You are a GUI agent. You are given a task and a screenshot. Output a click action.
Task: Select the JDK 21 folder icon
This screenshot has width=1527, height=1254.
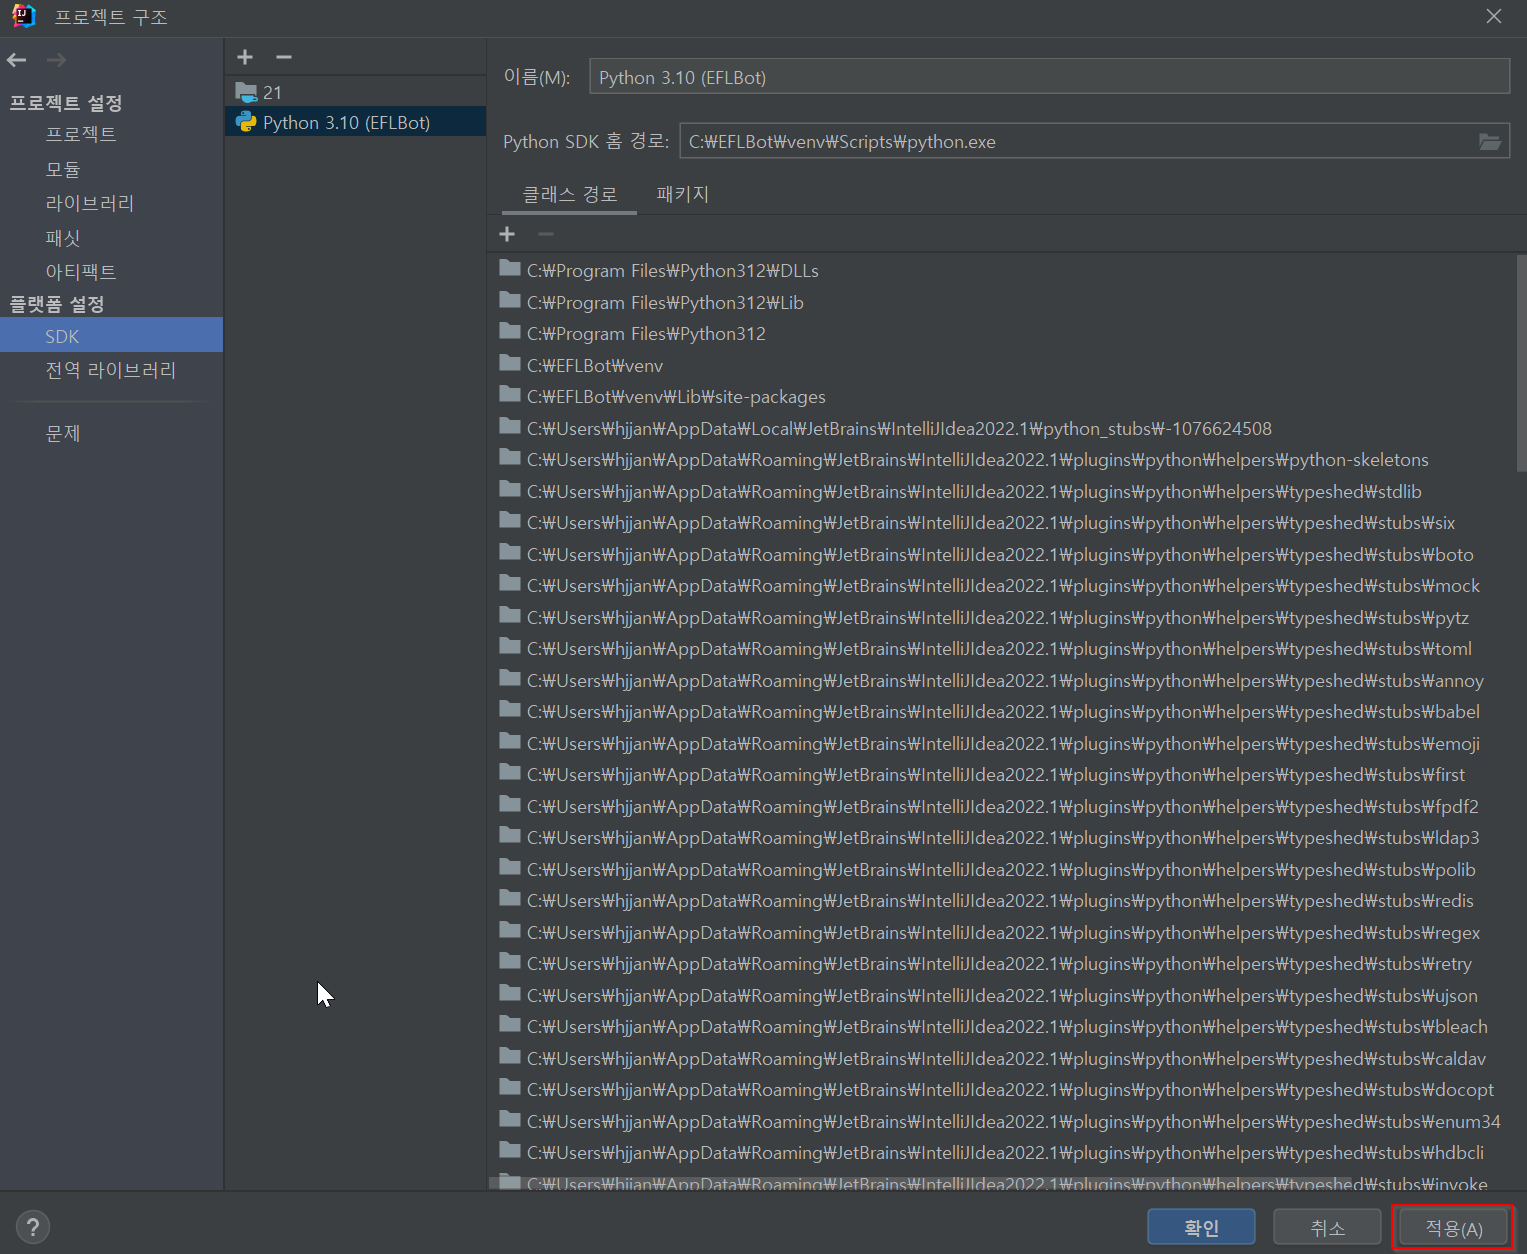(x=246, y=92)
